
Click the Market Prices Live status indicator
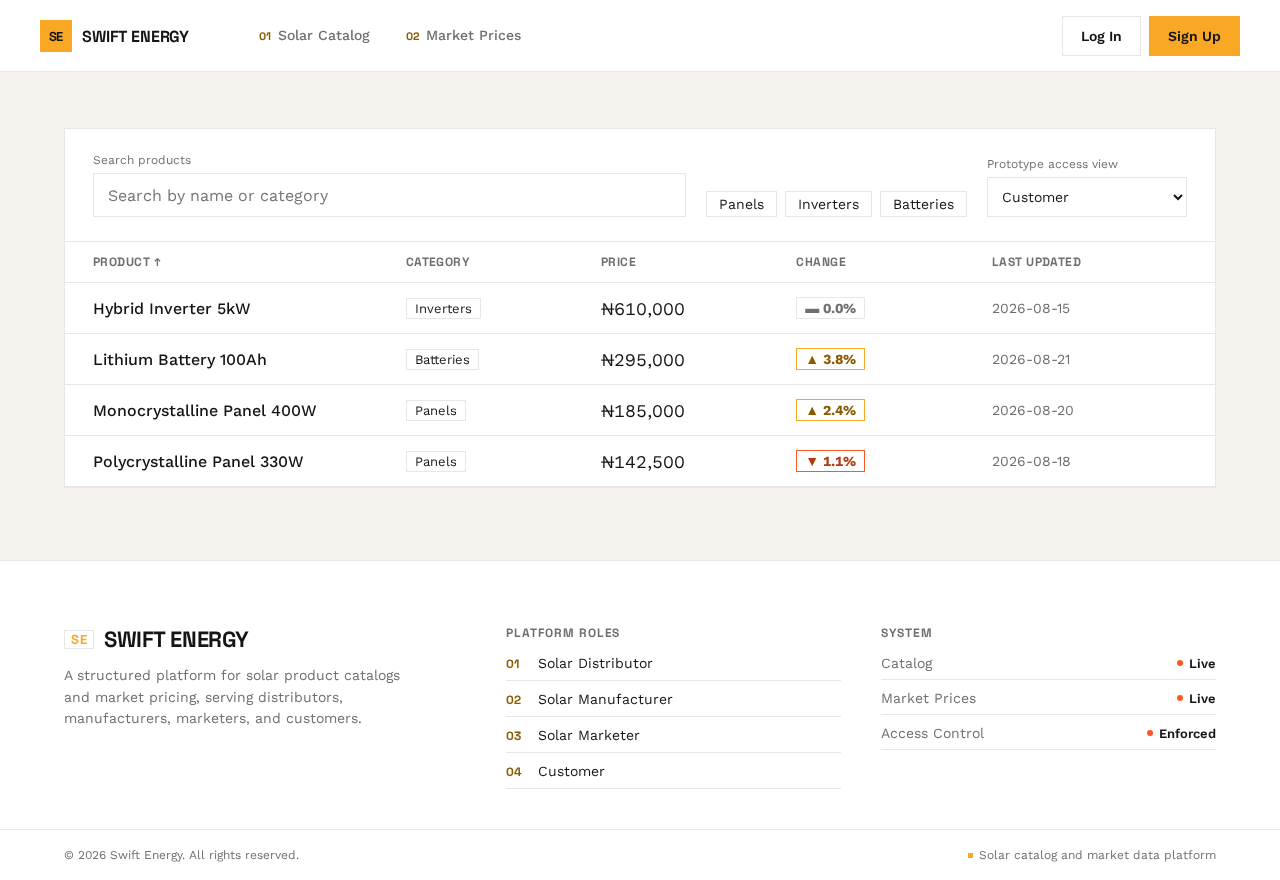(1196, 698)
